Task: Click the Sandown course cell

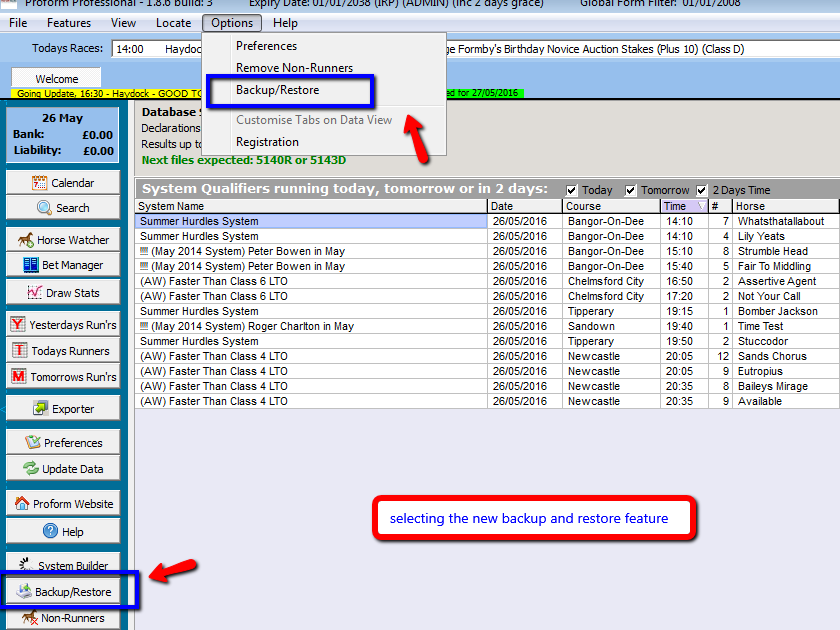Action: pos(611,326)
